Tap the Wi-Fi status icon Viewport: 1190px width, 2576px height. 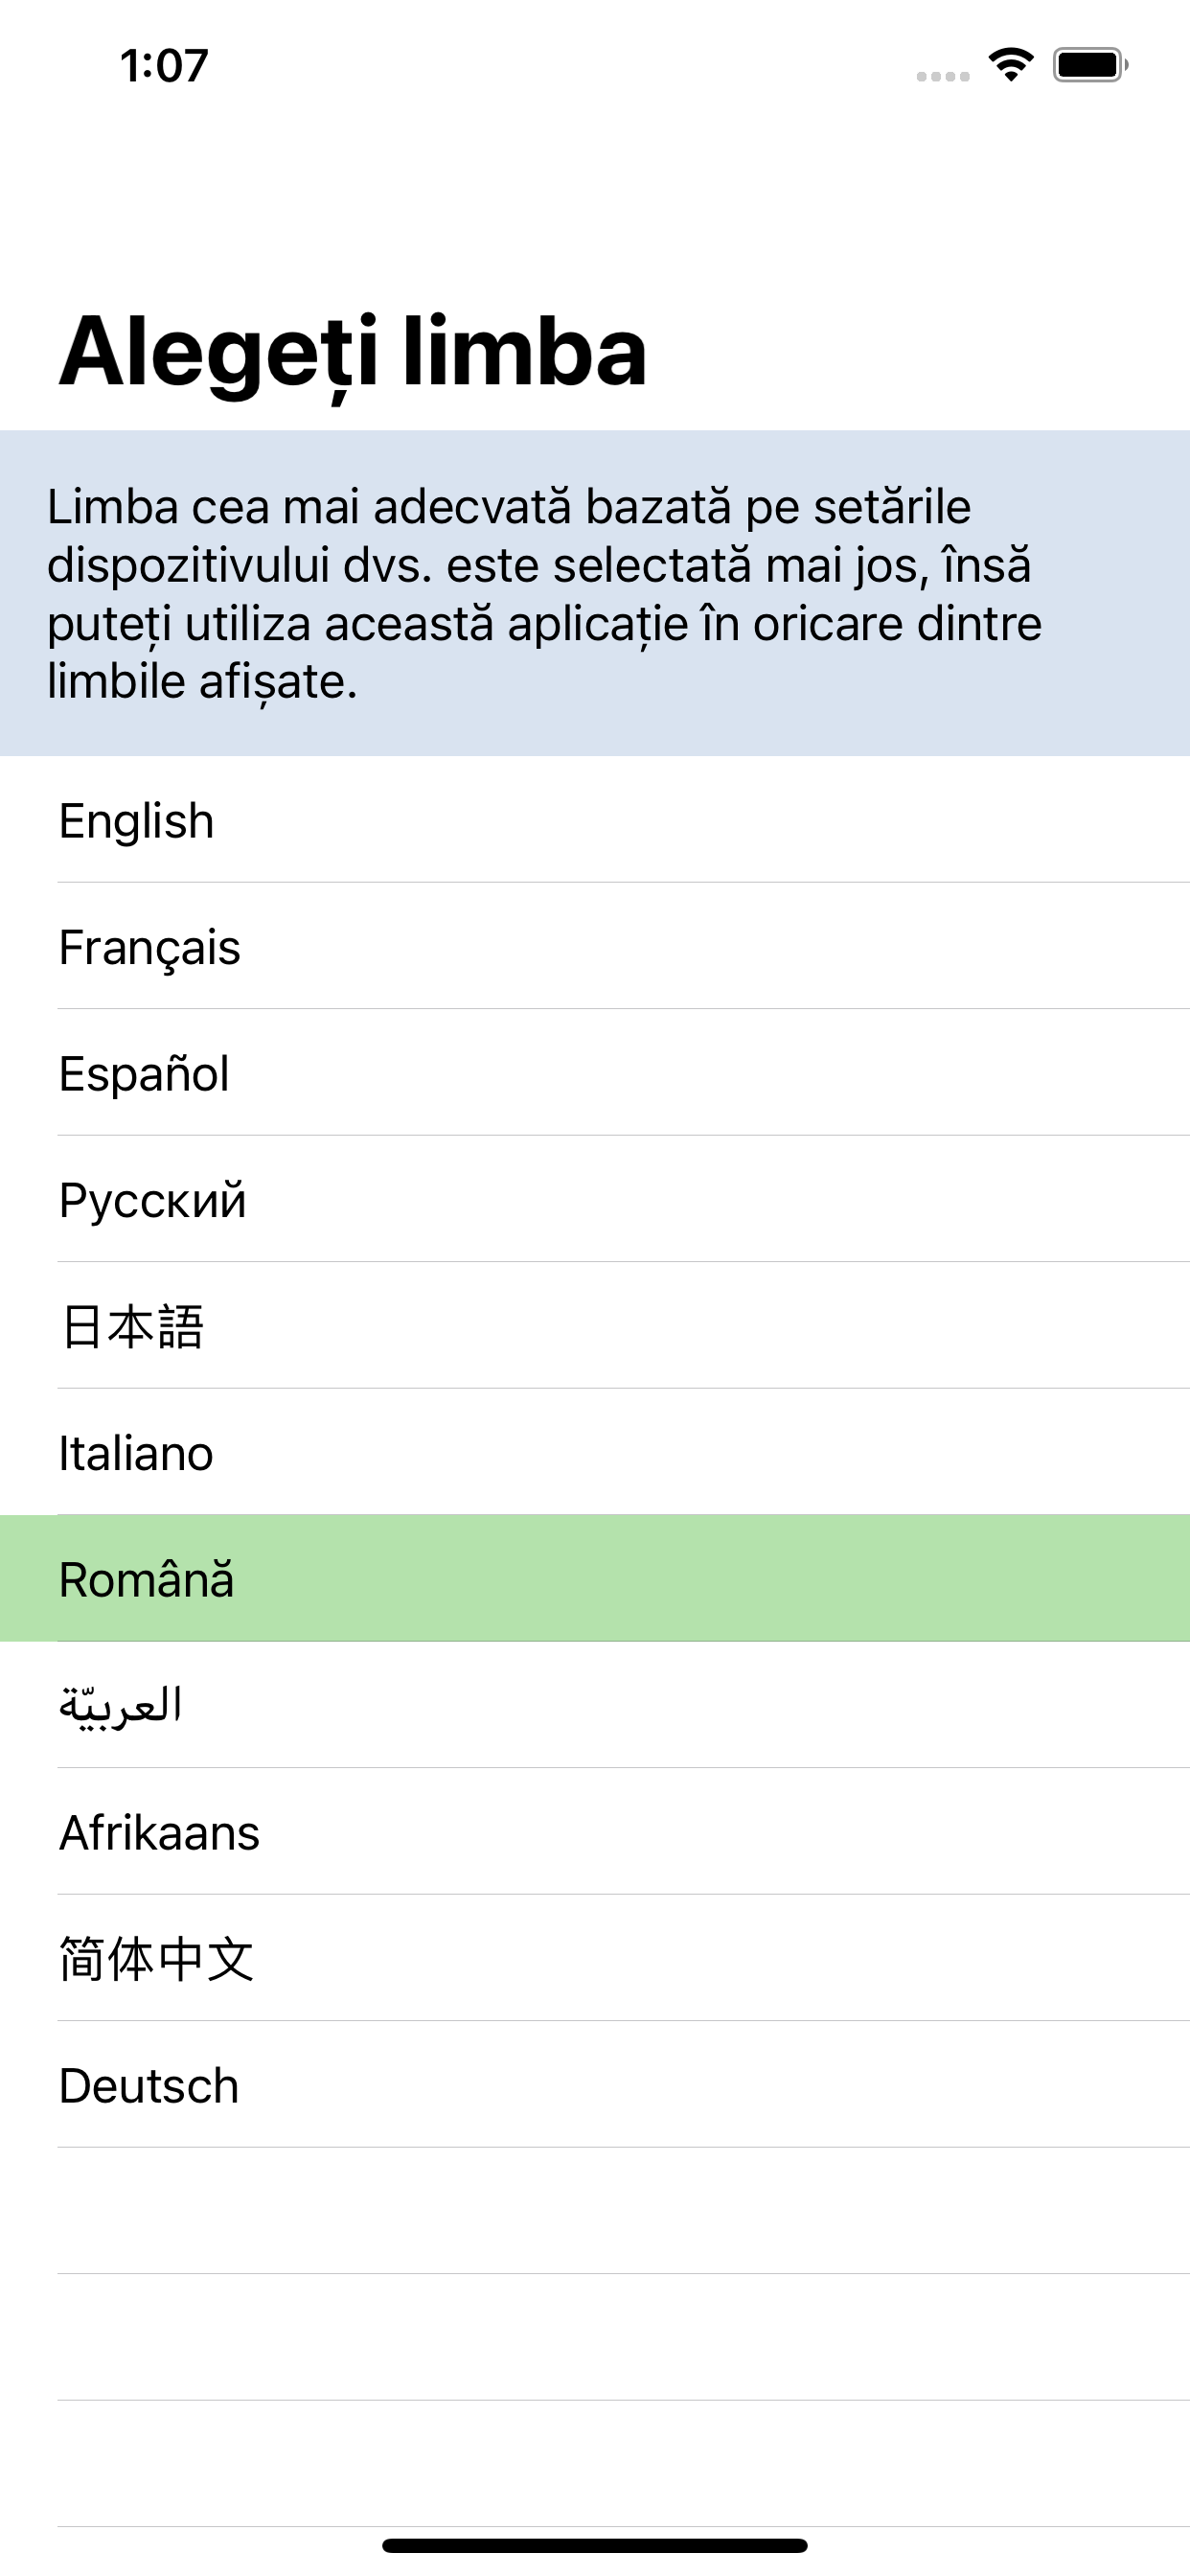tap(1011, 65)
